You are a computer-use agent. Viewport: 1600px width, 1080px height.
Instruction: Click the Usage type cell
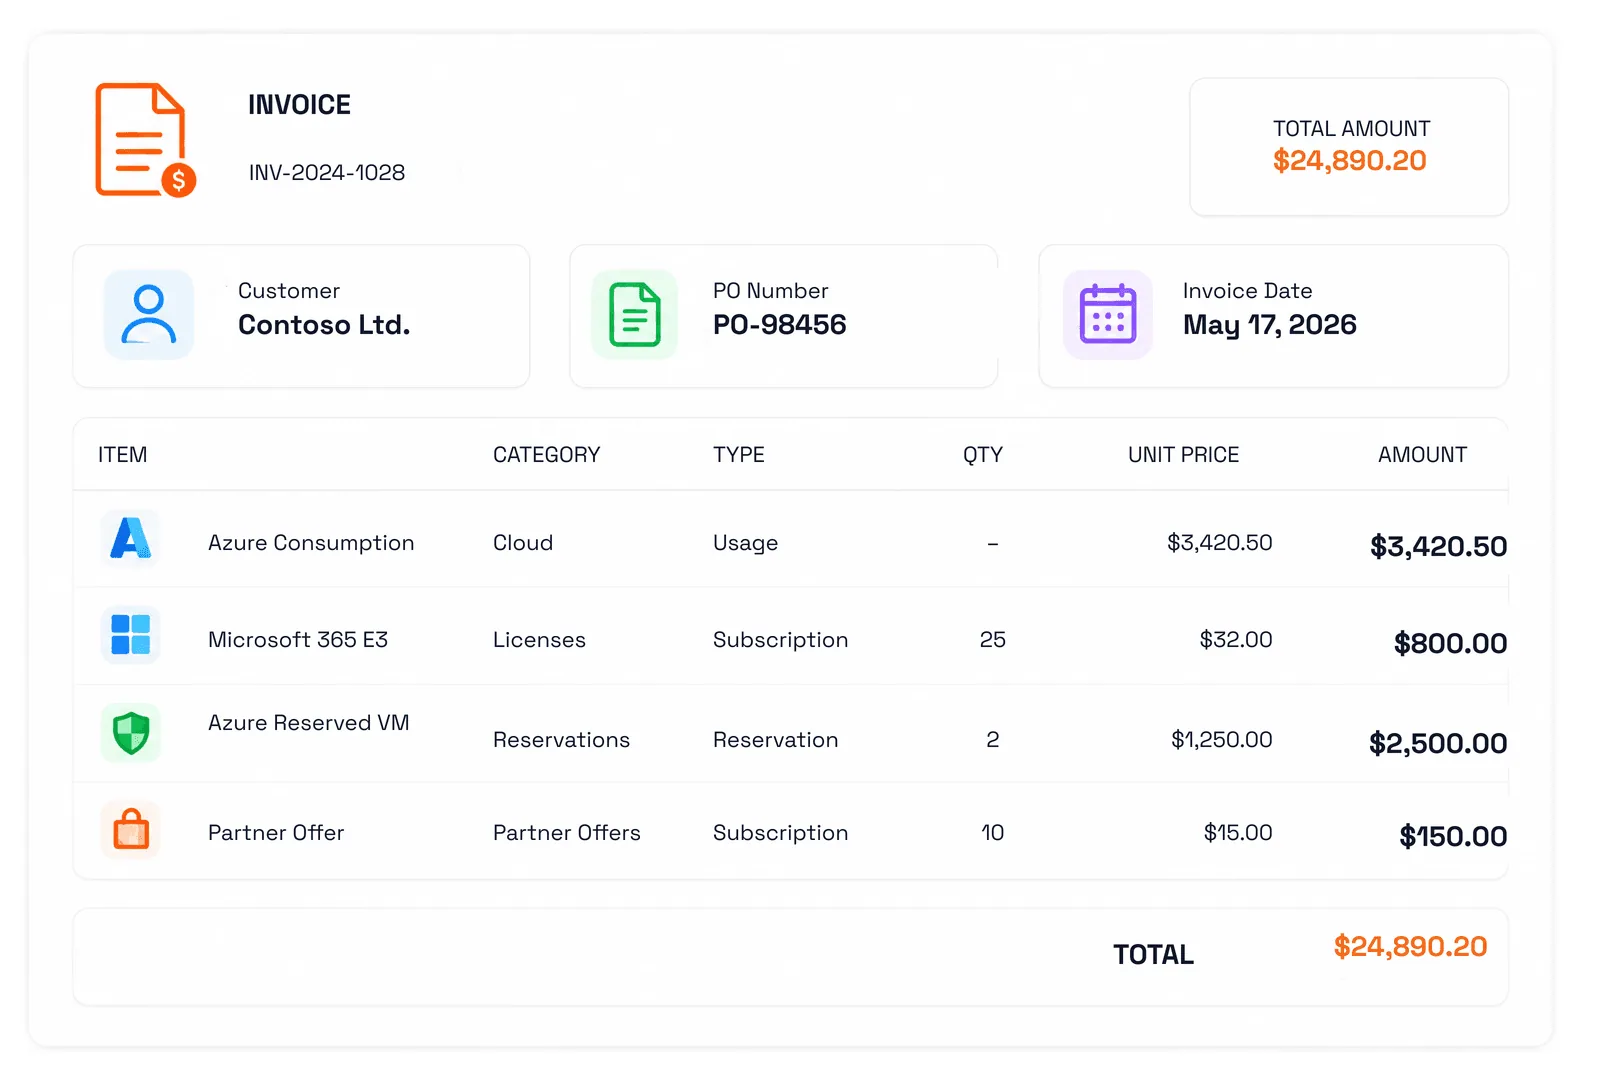tap(745, 543)
